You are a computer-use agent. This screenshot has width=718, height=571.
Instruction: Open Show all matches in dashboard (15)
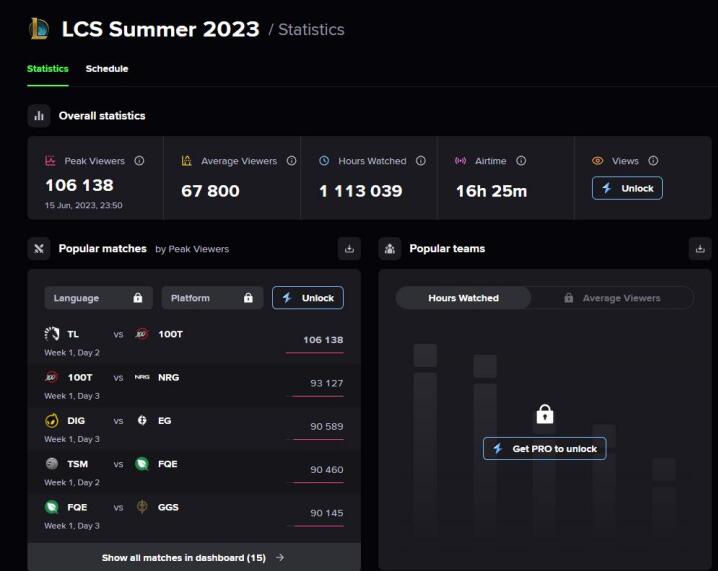click(194, 557)
